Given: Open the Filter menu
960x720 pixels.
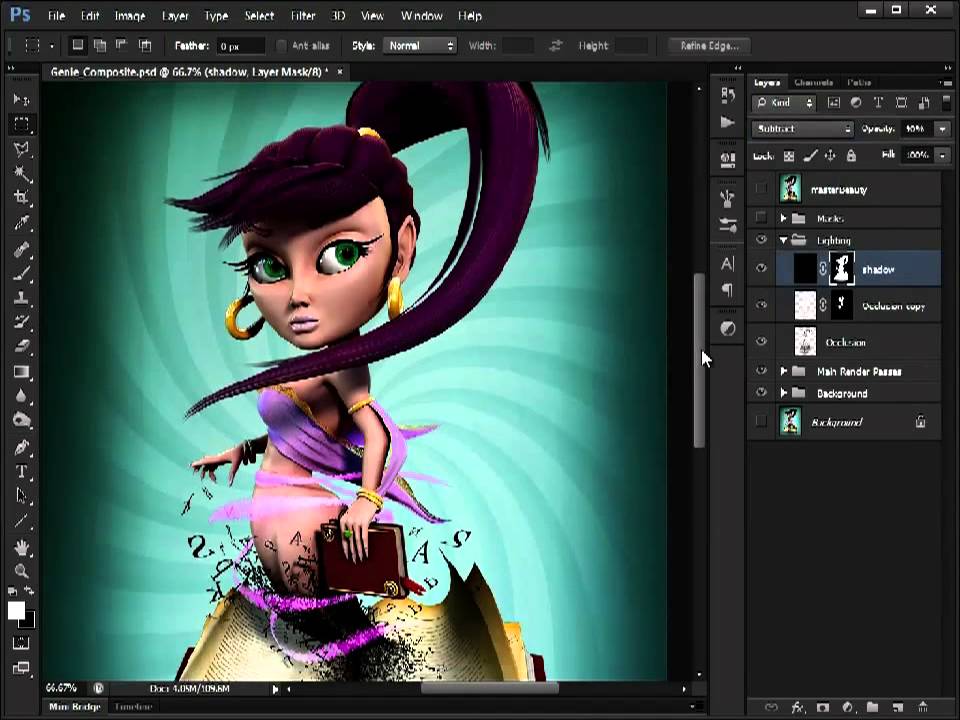Looking at the screenshot, I should pyautogui.click(x=302, y=16).
